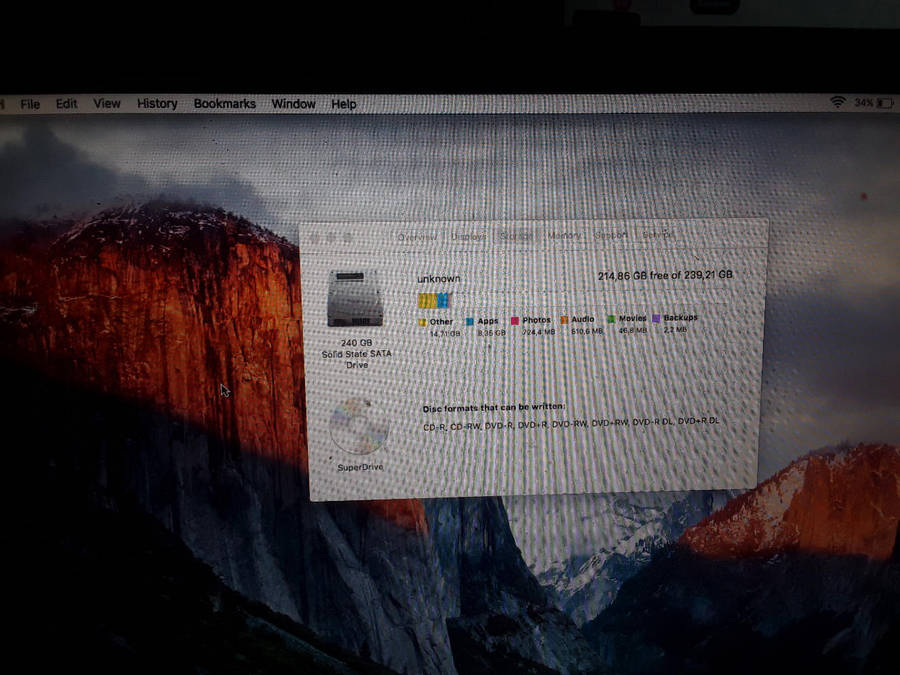Click the green Movies legend square
Viewport: 900px width, 675px height.
pyautogui.click(x=610, y=319)
